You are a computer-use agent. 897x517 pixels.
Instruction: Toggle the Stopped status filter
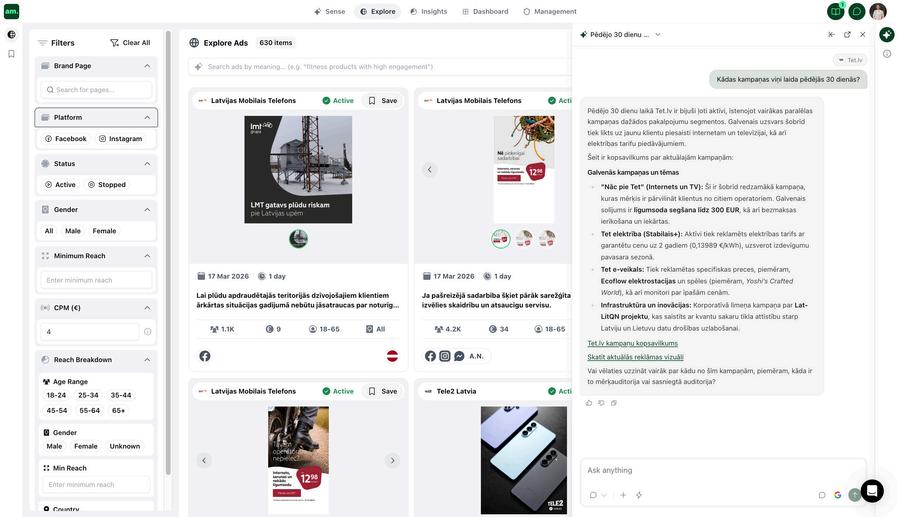click(x=106, y=185)
